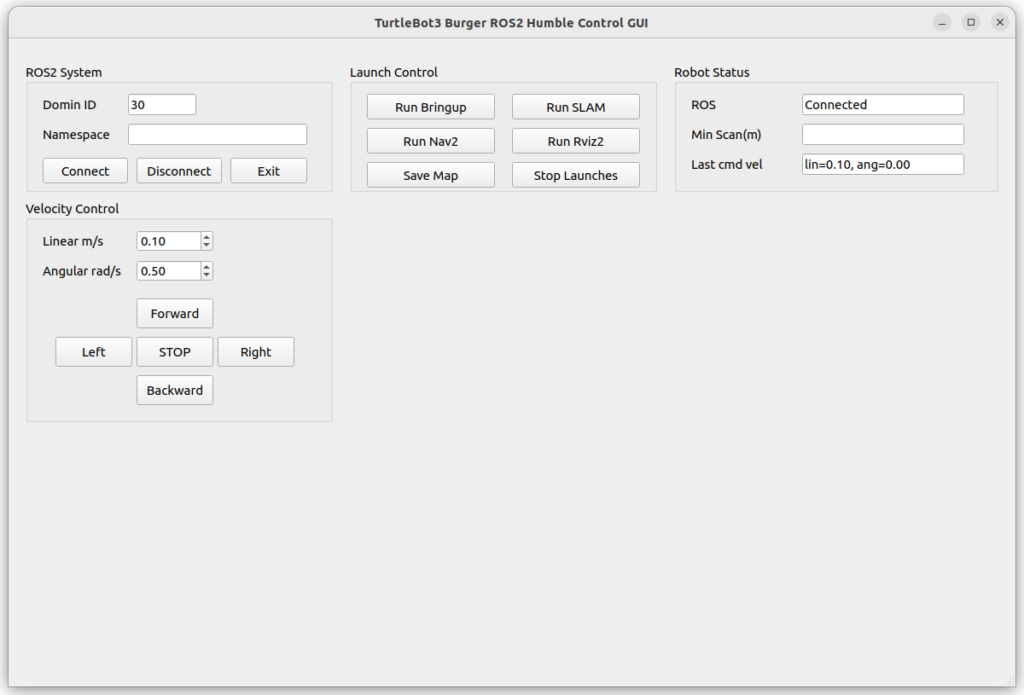Select the Last cmd vel field
The image size is (1024, 695).
click(883, 165)
